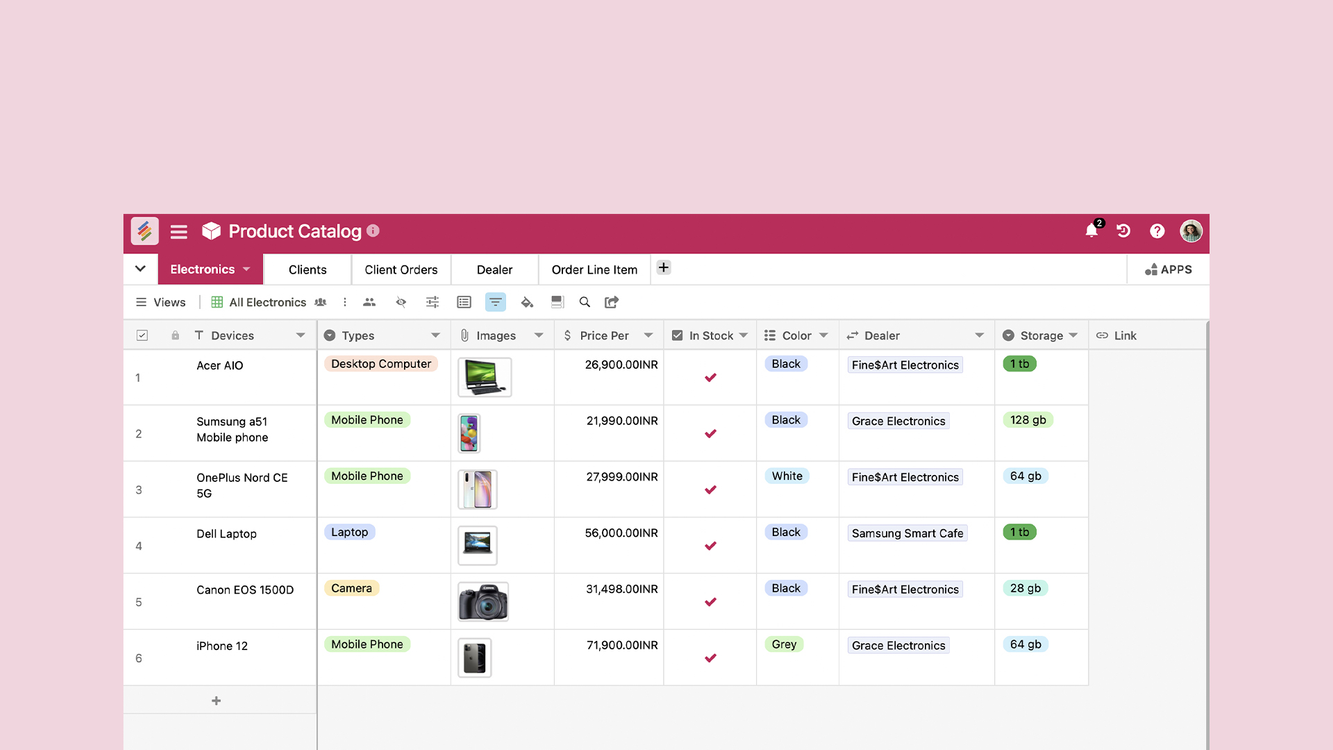Viewport: 1333px width, 750px height.
Task: Switch to the Dealer tab
Action: (x=494, y=269)
